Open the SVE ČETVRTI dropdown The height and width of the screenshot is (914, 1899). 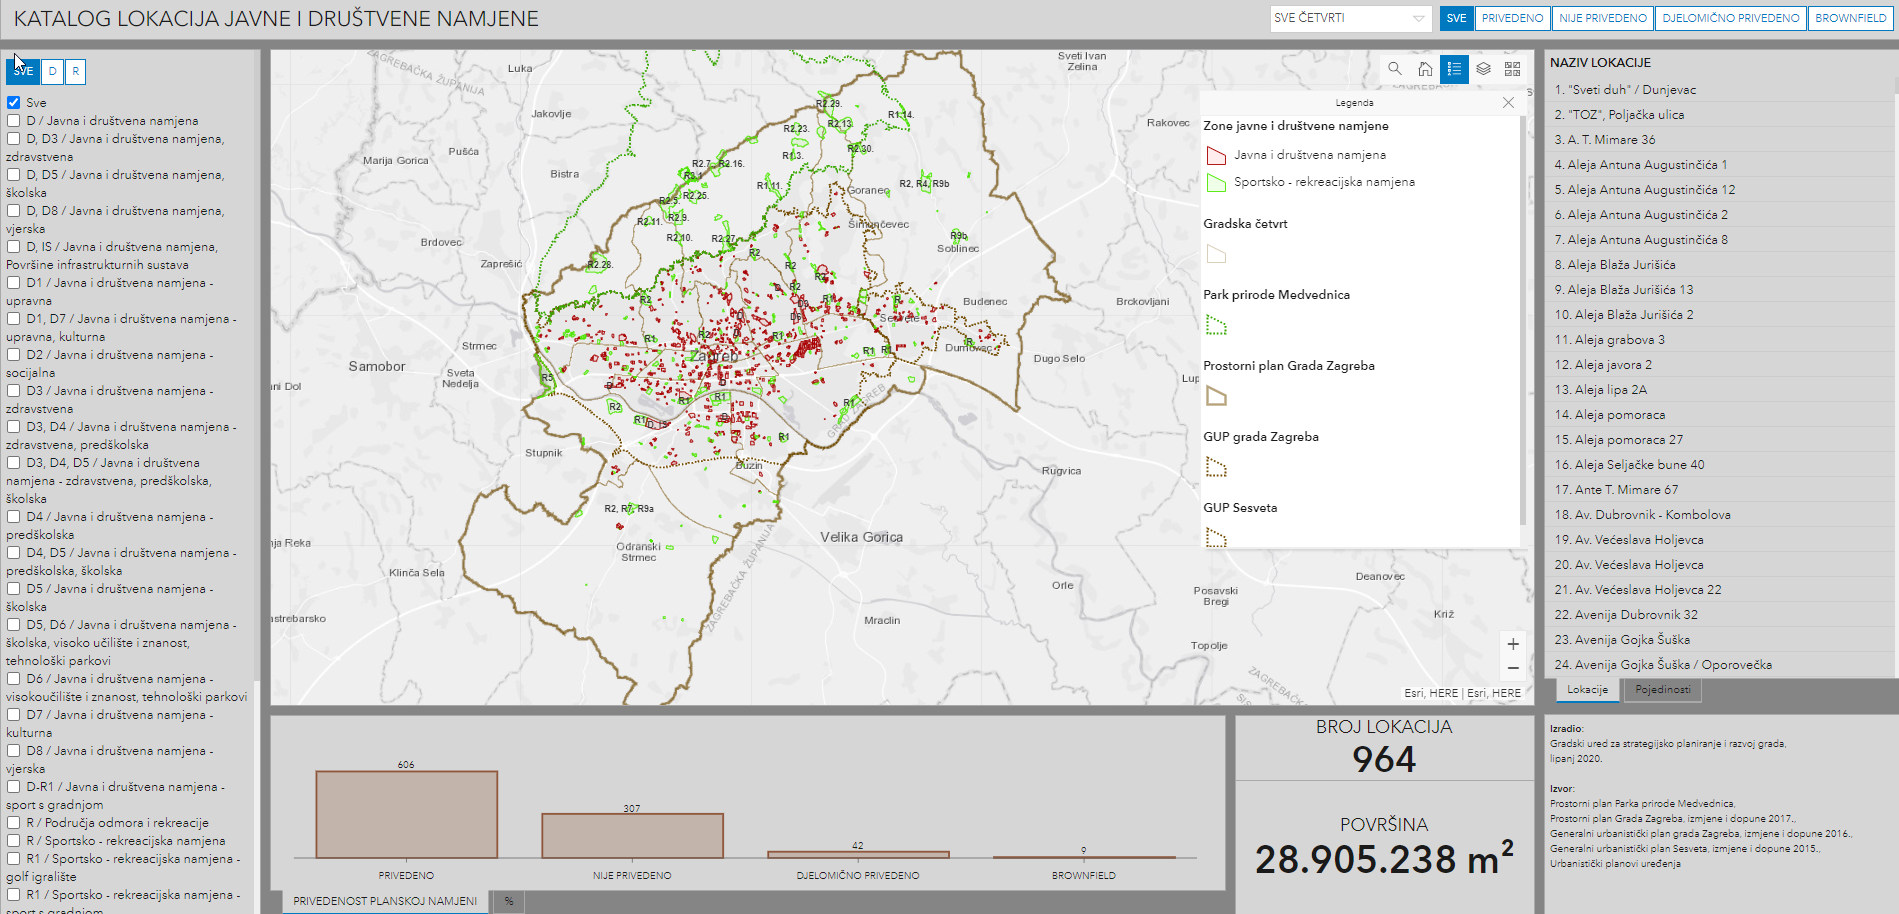point(1350,18)
